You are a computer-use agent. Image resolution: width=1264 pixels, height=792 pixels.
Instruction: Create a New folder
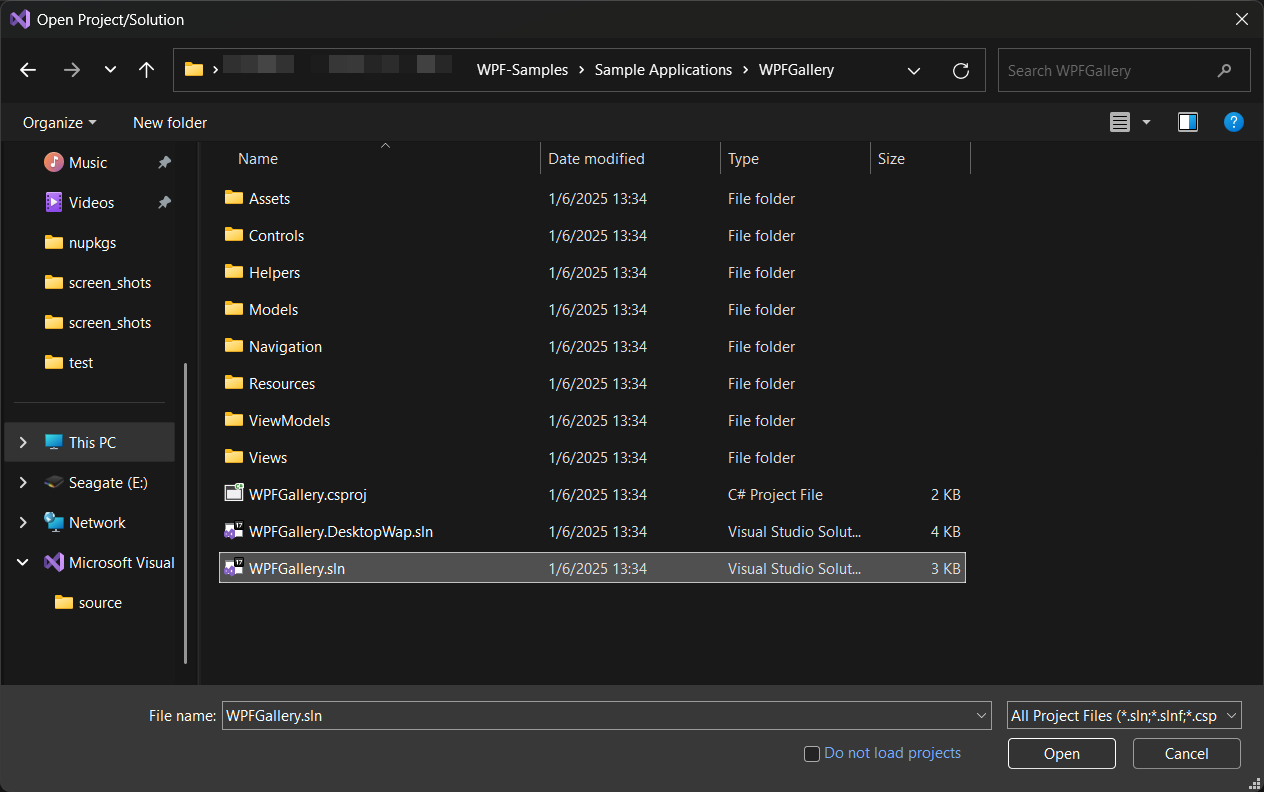(170, 122)
